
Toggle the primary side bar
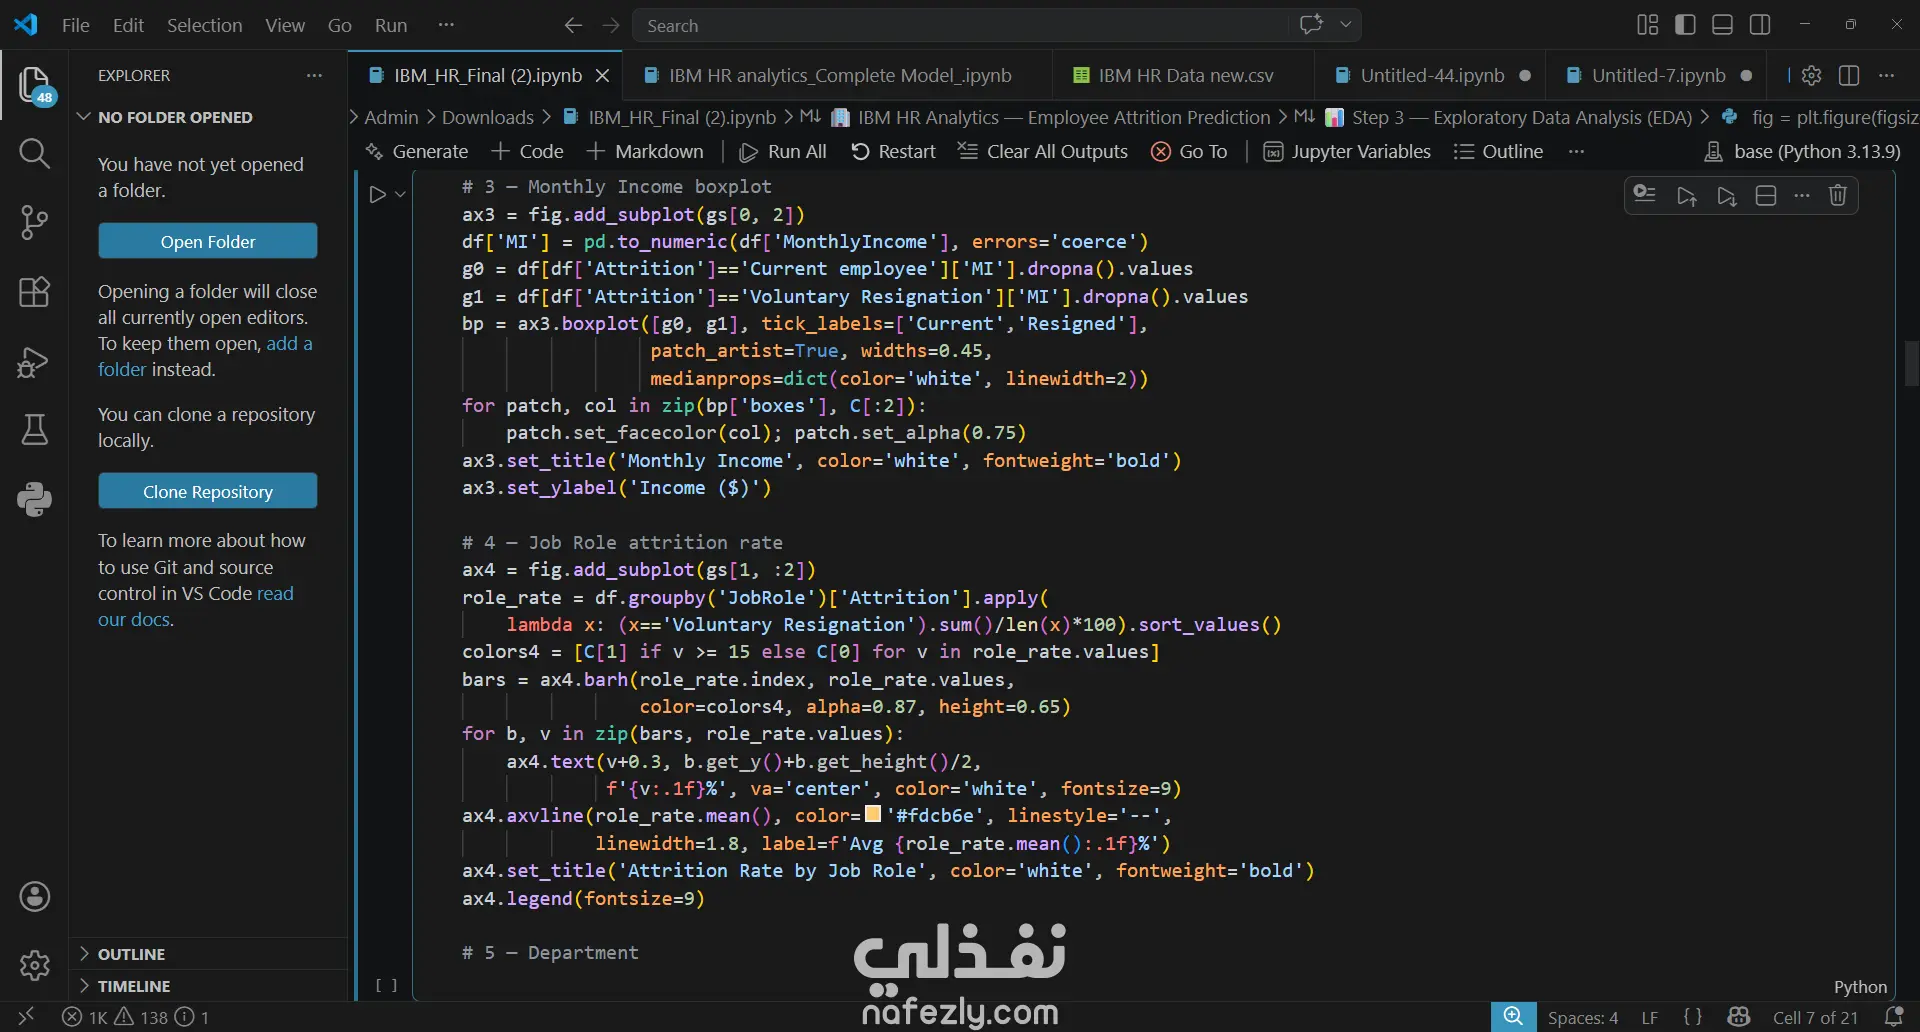(1685, 25)
